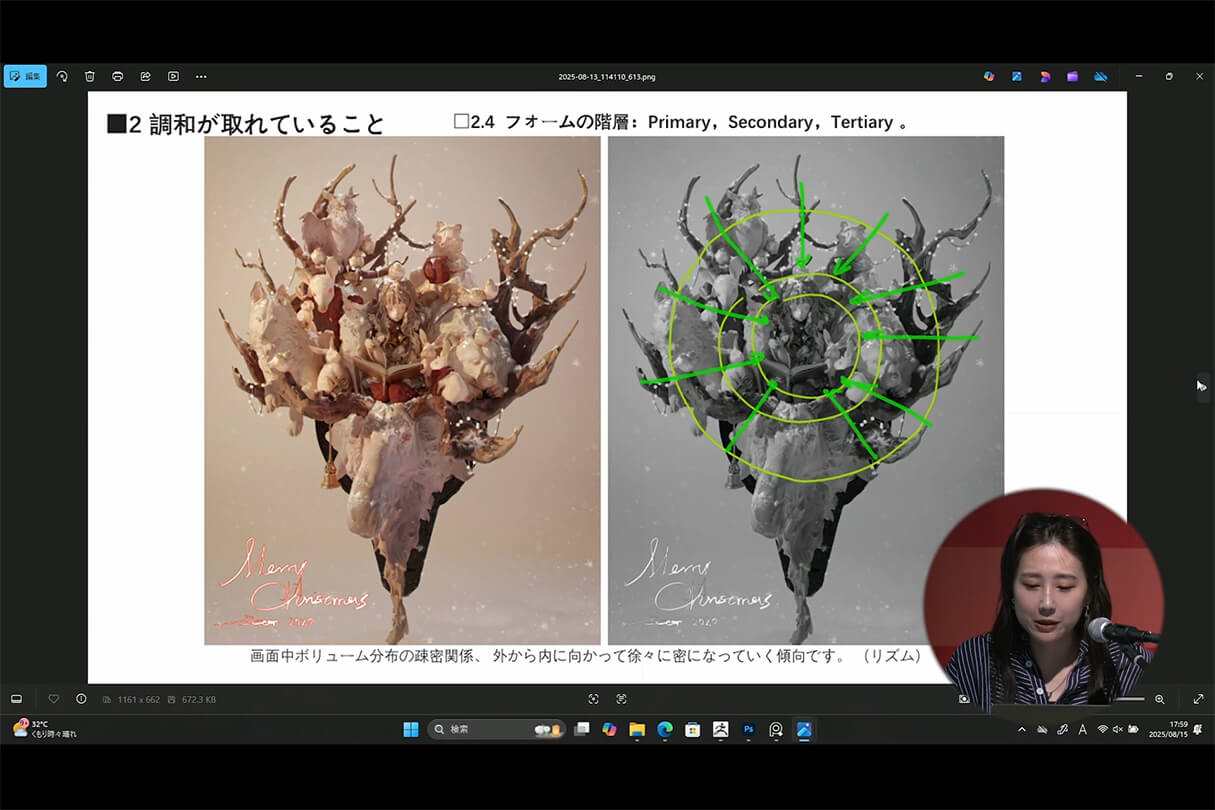The image size is (1215, 810).
Task: Toggle actual size view of the image
Action: tap(622, 699)
